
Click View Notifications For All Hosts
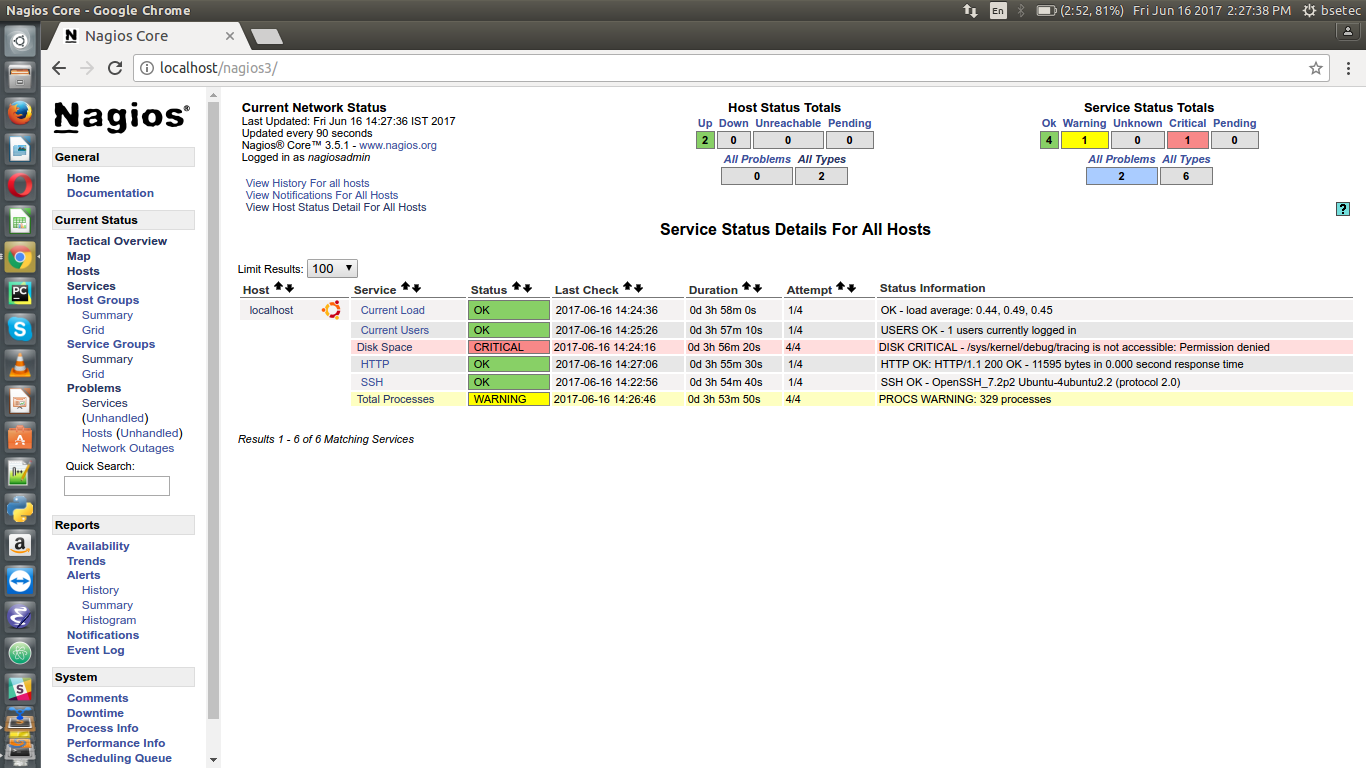[x=322, y=195]
